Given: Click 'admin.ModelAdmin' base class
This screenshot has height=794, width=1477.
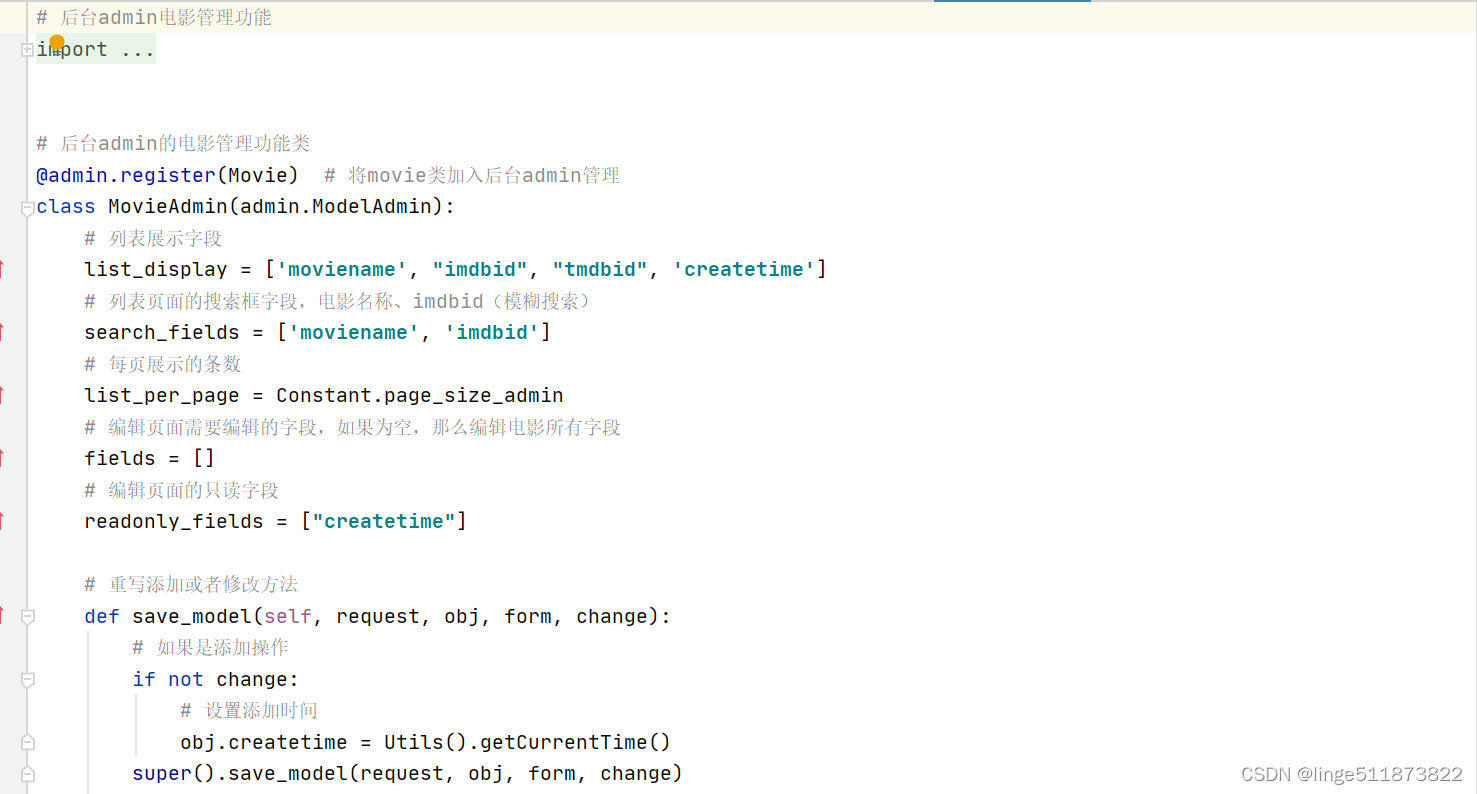Looking at the screenshot, I should pyautogui.click(x=336, y=206).
